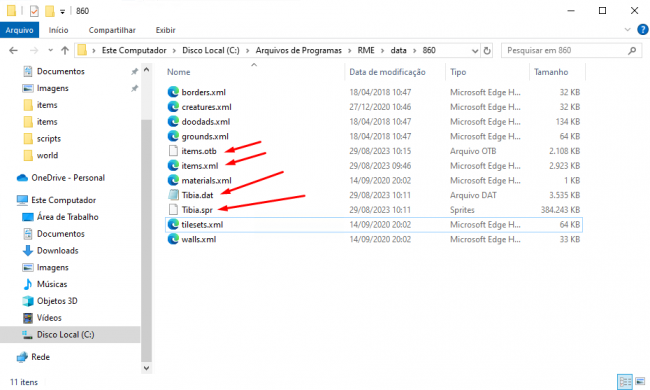This screenshot has height=390, width=650.
Task: Open Área de Trabalho in sidebar
Action: [60, 217]
